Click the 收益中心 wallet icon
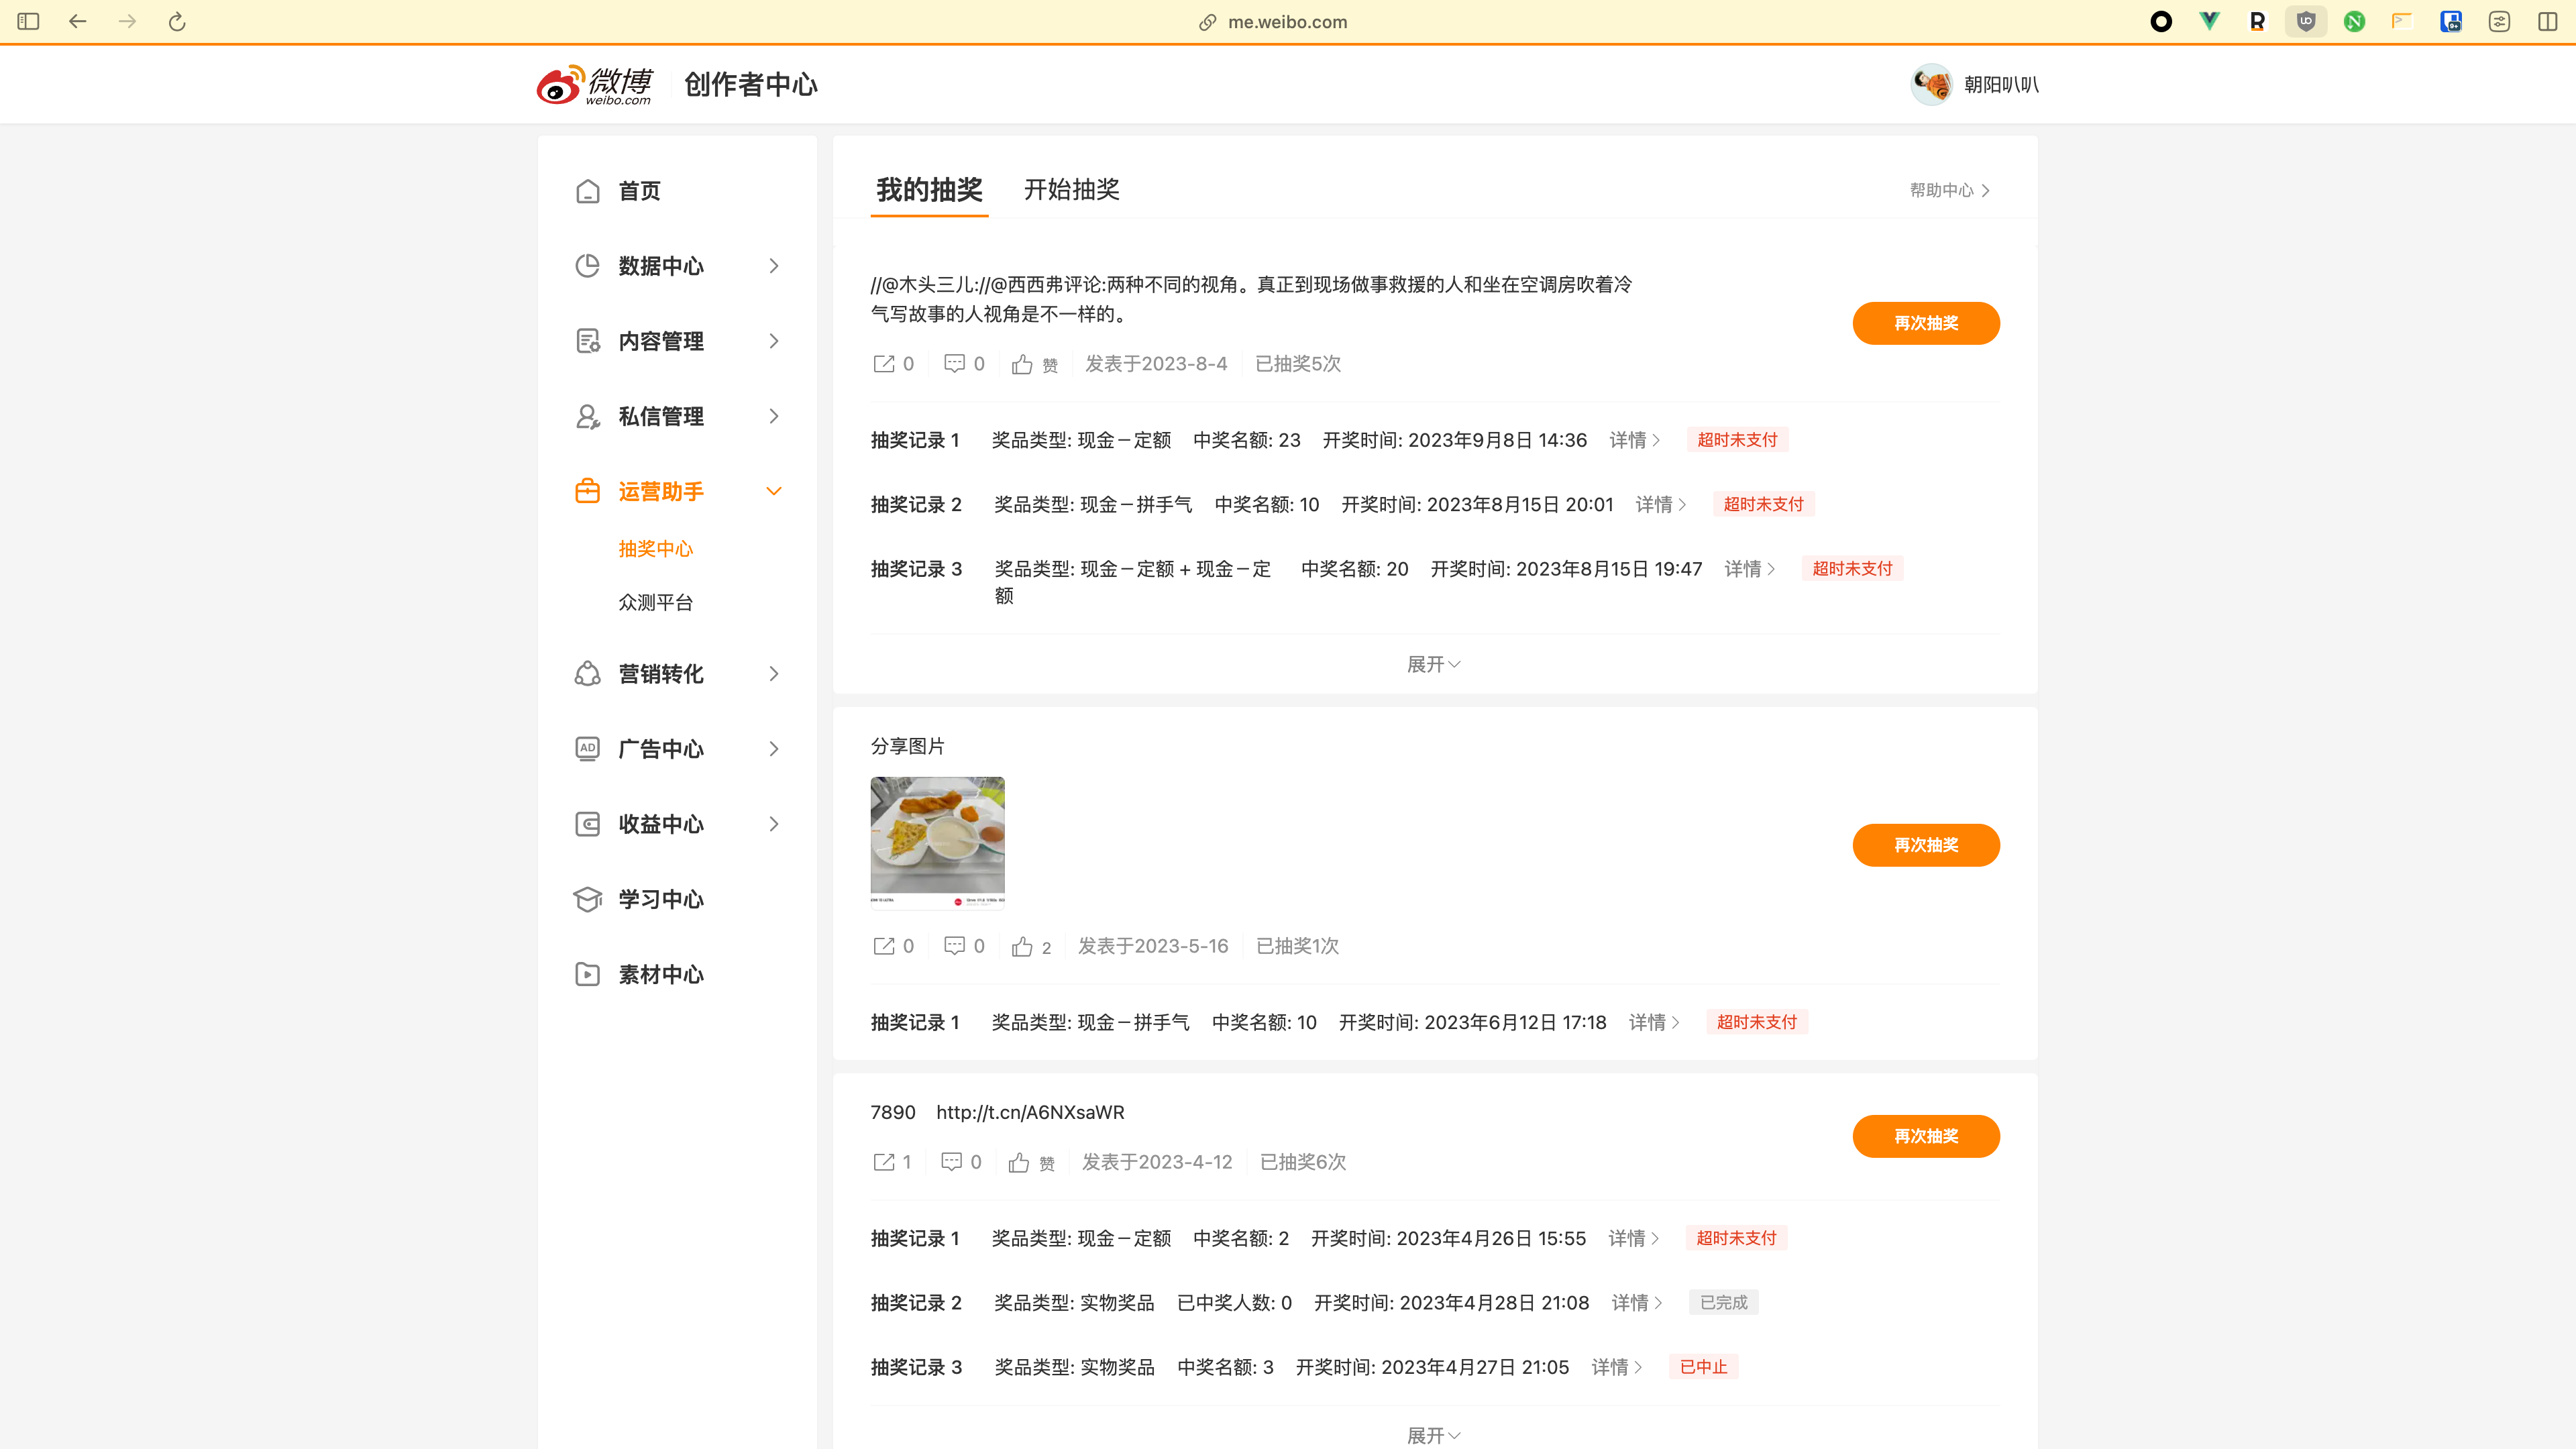This screenshot has width=2576, height=1449. tap(587, 824)
